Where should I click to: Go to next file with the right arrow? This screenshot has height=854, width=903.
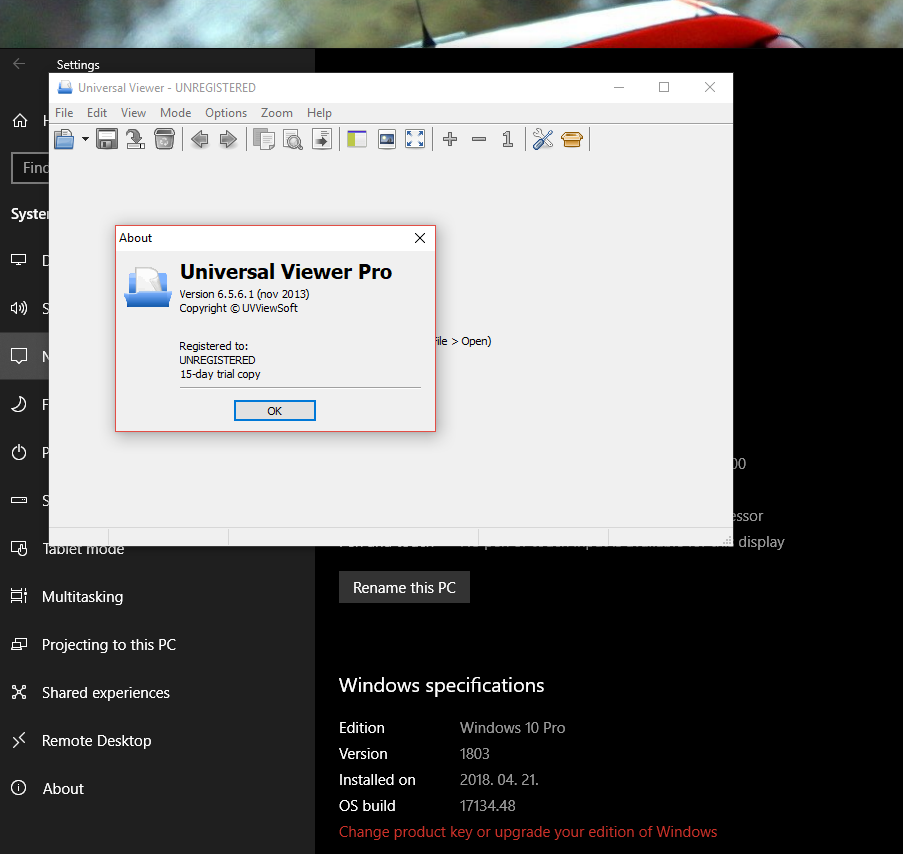[229, 139]
